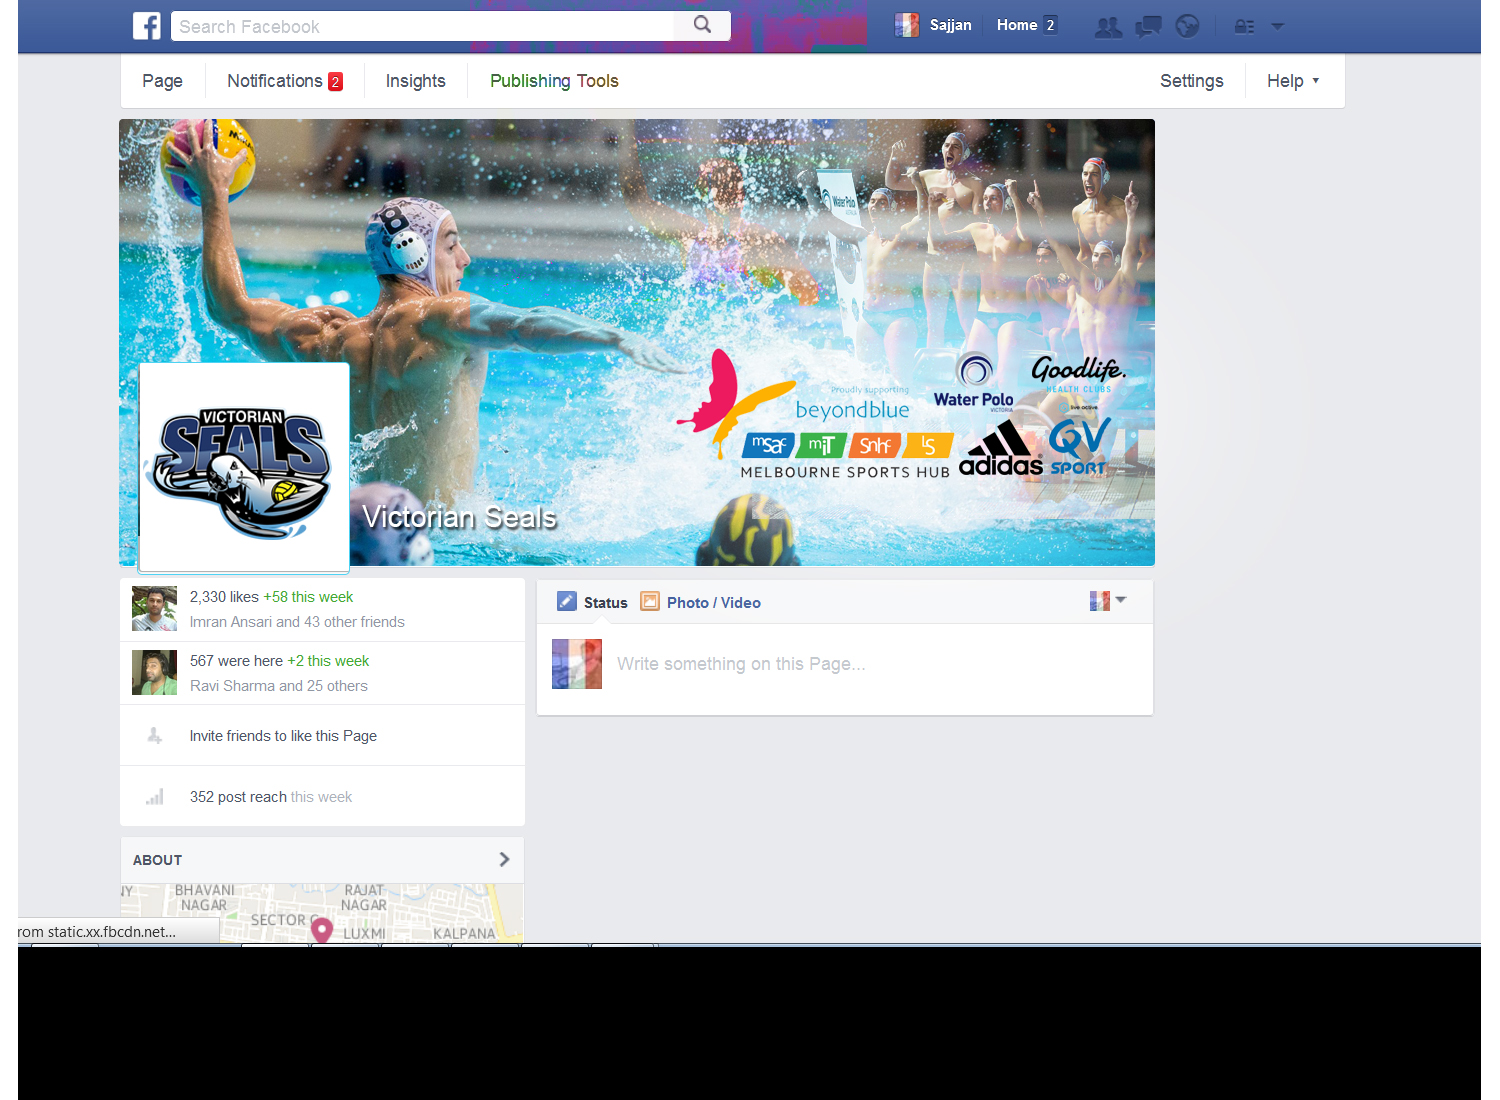
Task: Click the invite friends silhouette icon
Action: click(154, 735)
